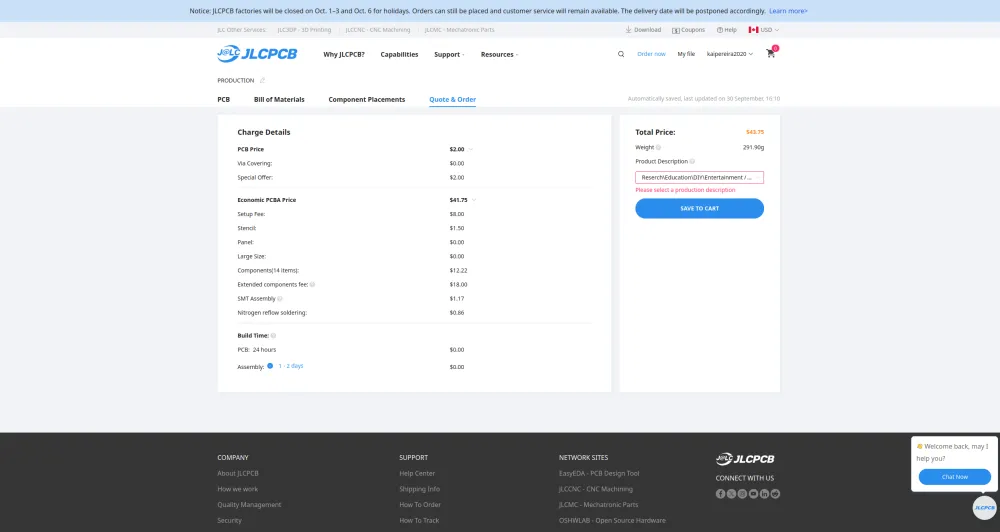Click the SMT Assembly info icon

[279, 299]
